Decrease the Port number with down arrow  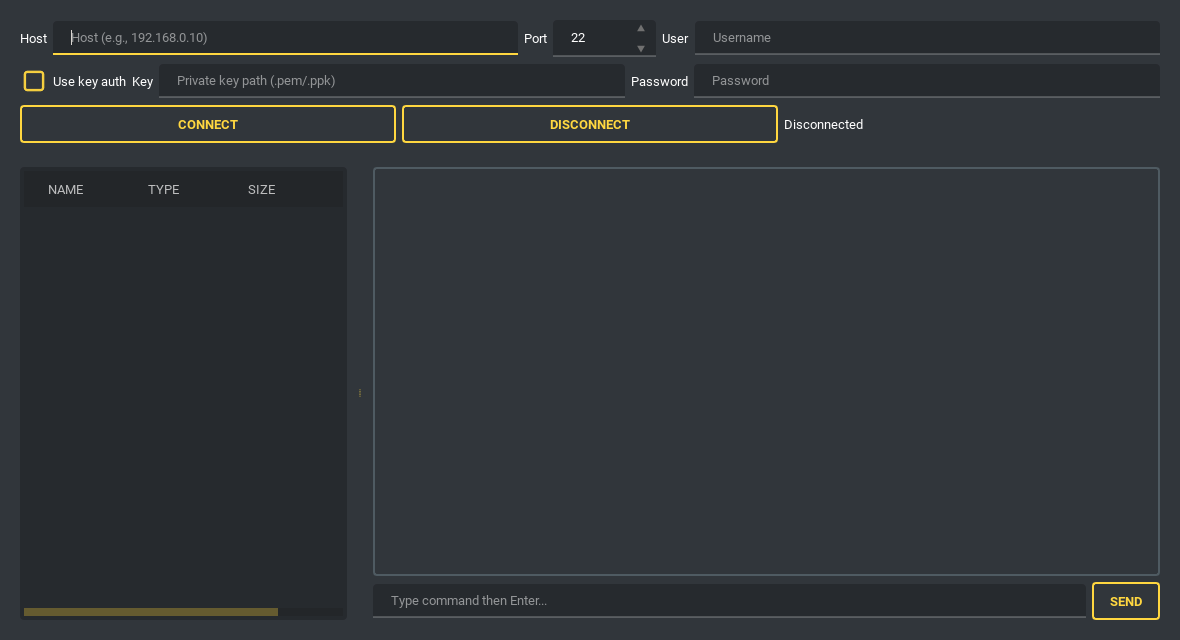click(640, 48)
